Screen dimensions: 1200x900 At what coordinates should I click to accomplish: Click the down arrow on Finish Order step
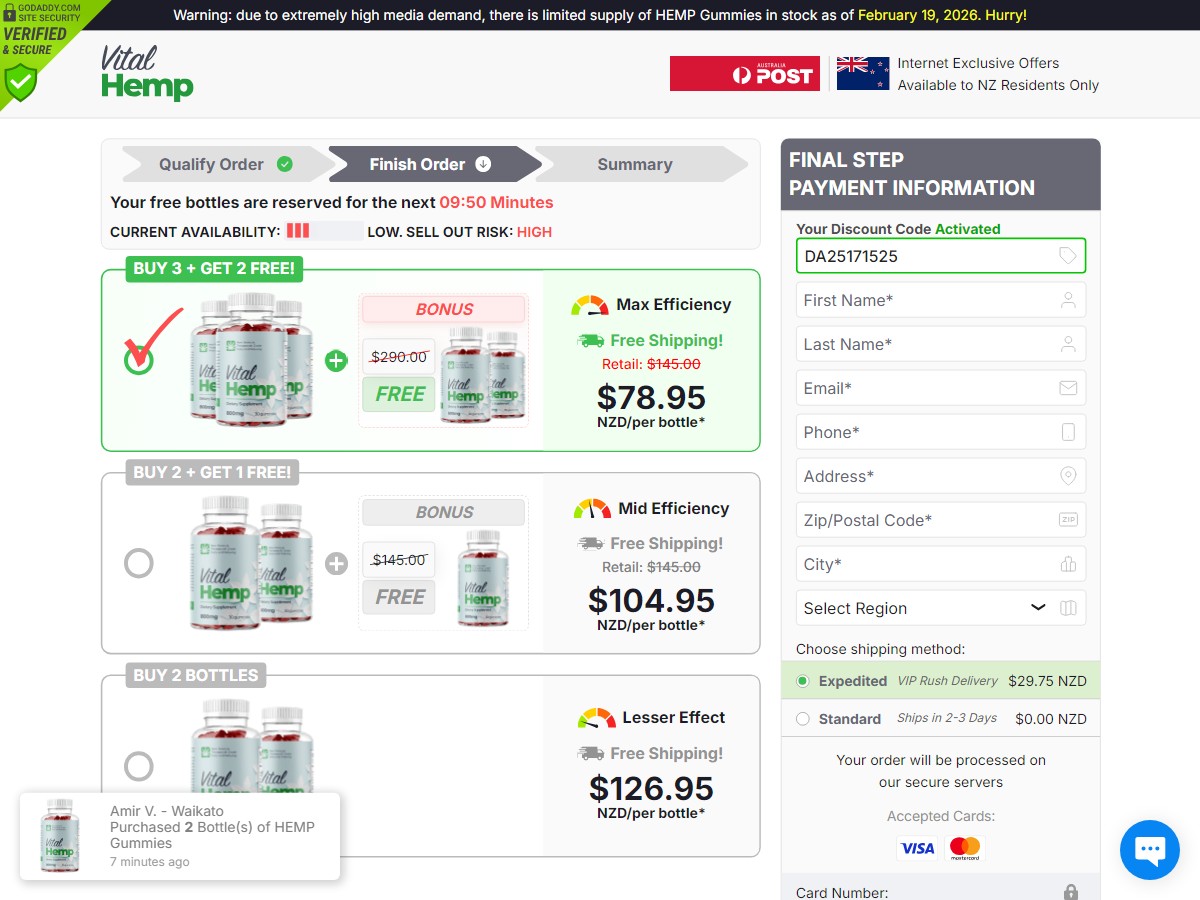[x=485, y=164]
